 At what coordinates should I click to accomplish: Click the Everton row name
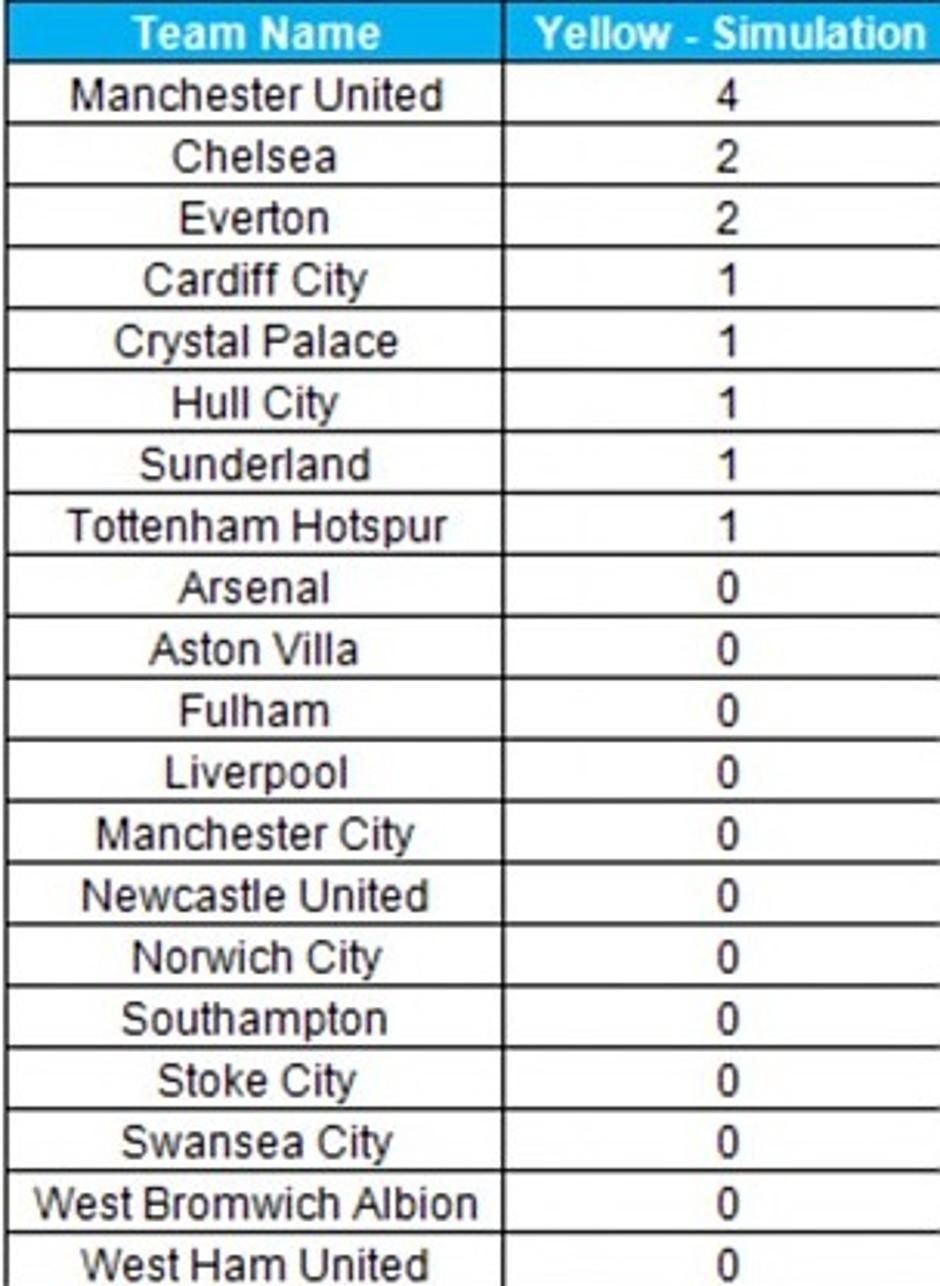(x=256, y=219)
